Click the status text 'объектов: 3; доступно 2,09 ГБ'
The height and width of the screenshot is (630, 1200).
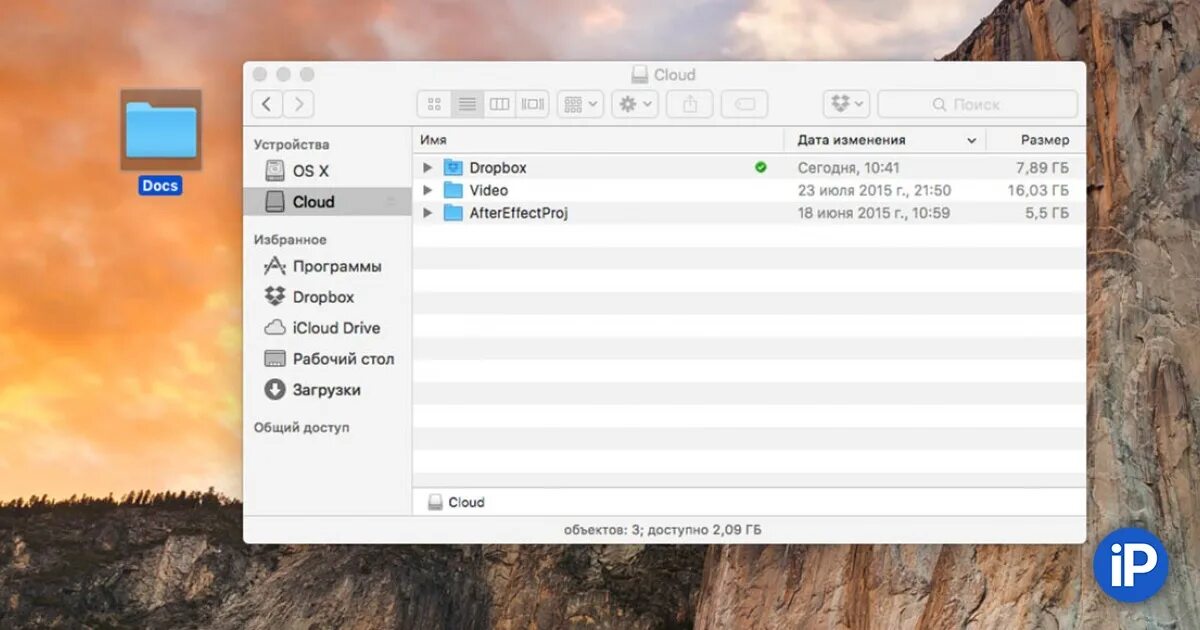tap(662, 530)
